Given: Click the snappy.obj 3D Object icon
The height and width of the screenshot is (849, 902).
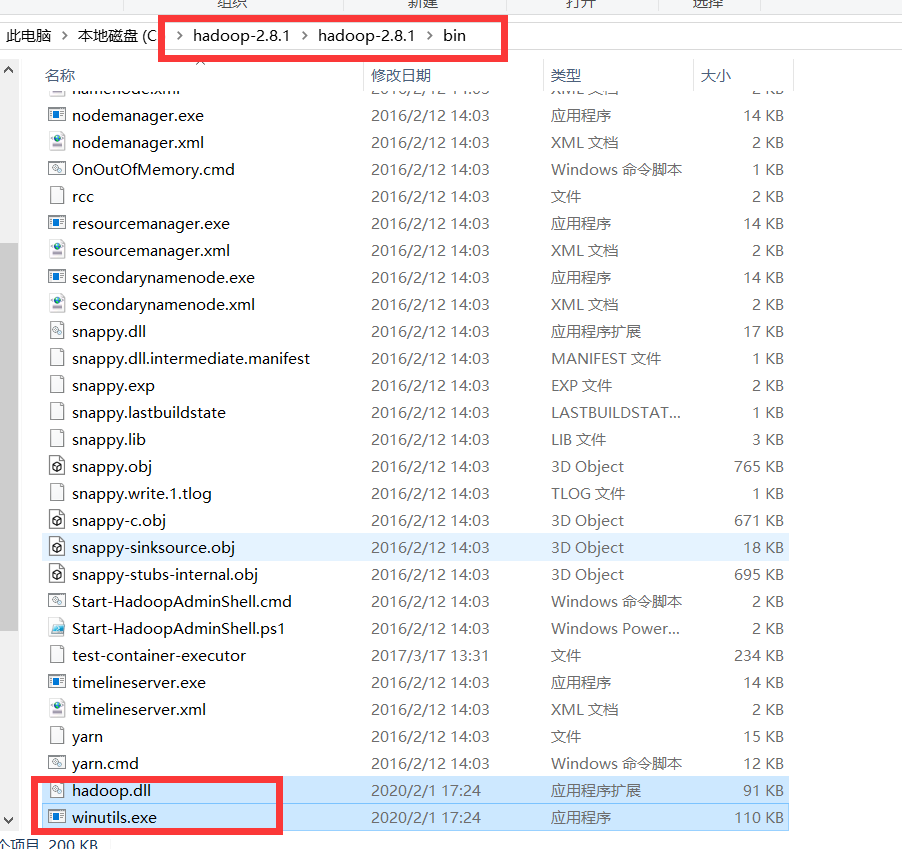Looking at the screenshot, I should (57, 466).
